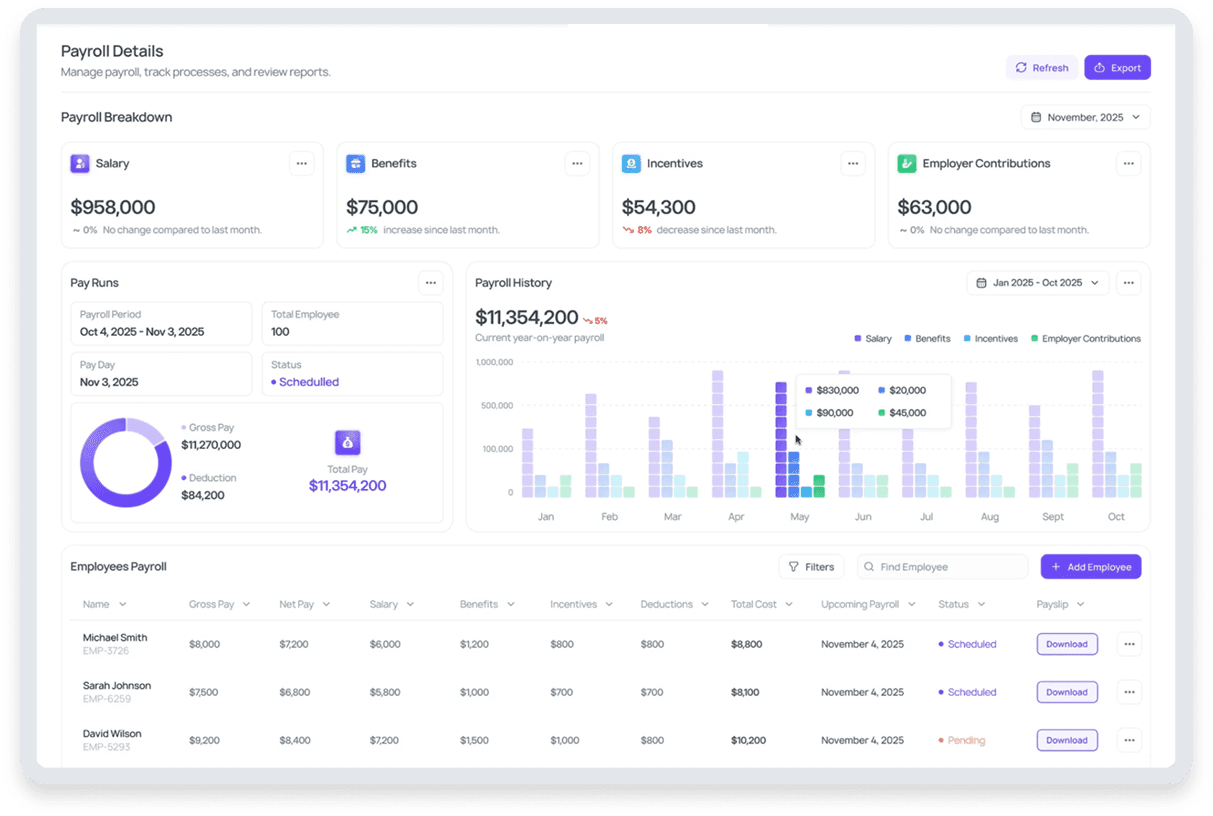
Task: Click the Benefits card blue icon
Action: [356, 163]
